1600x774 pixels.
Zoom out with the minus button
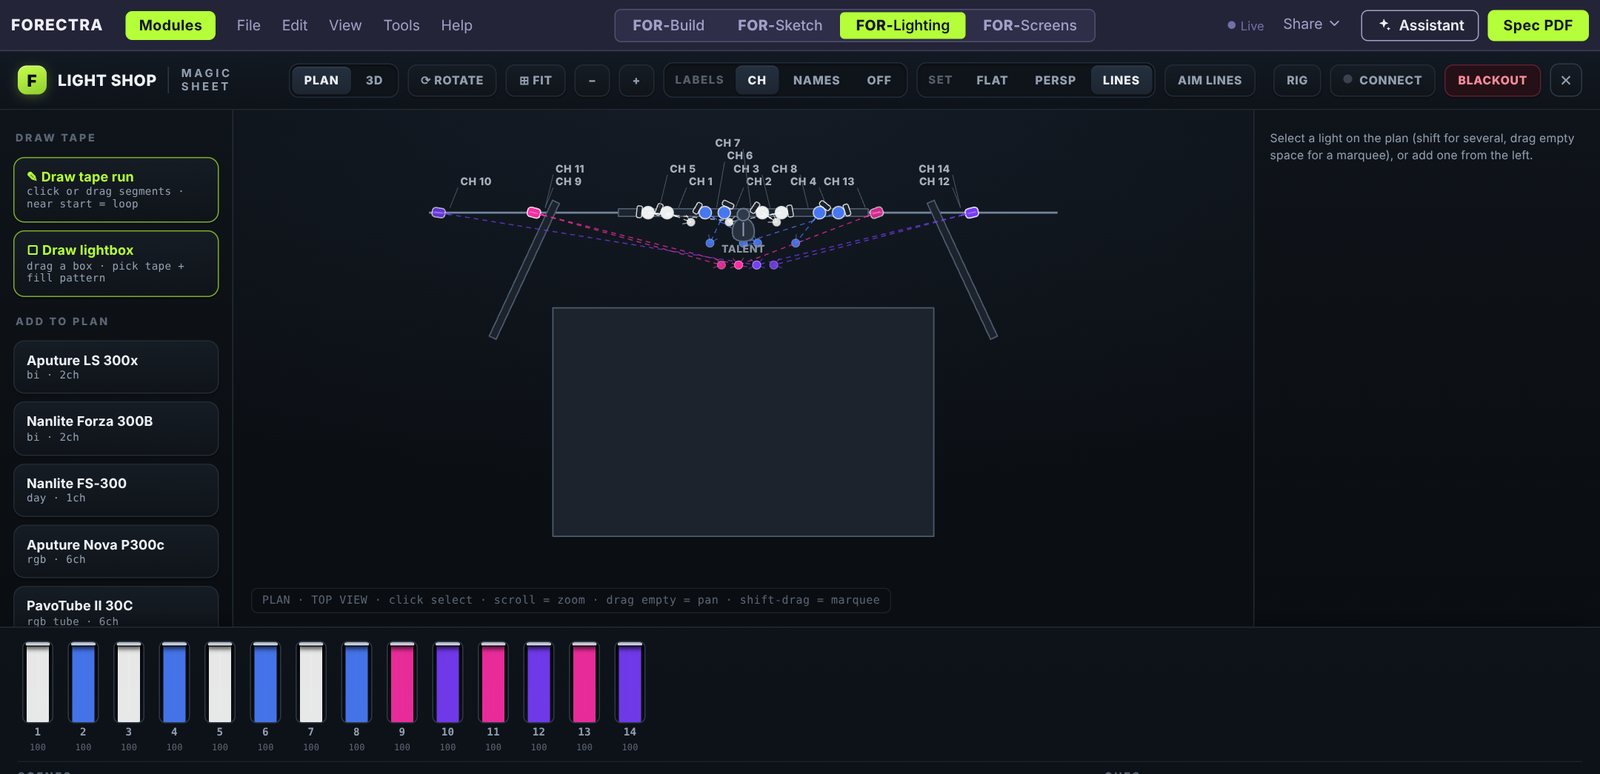(x=592, y=80)
